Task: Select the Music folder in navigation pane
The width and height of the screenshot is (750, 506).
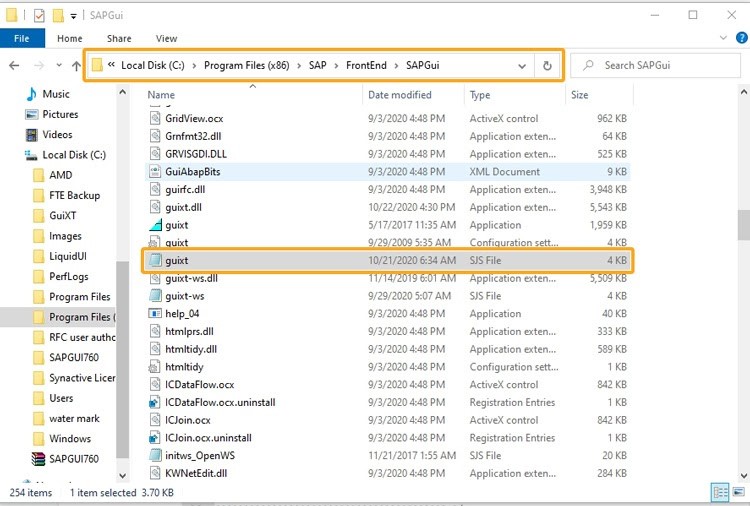Action: [55, 94]
